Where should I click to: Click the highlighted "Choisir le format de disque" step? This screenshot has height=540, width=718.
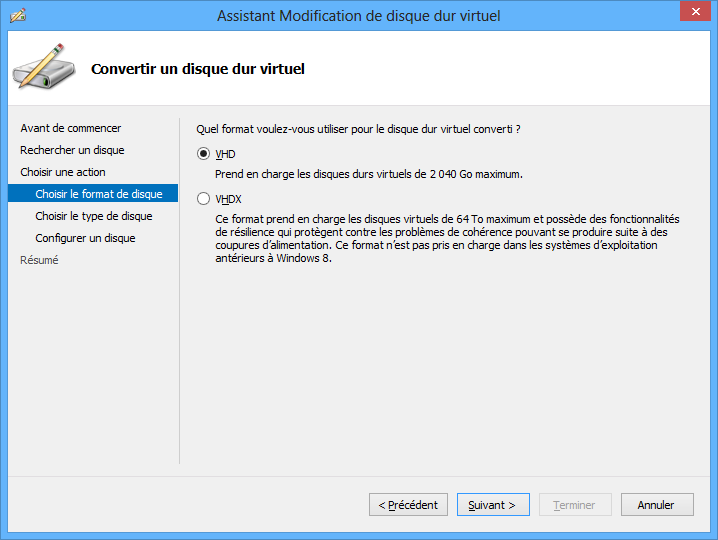point(98,194)
